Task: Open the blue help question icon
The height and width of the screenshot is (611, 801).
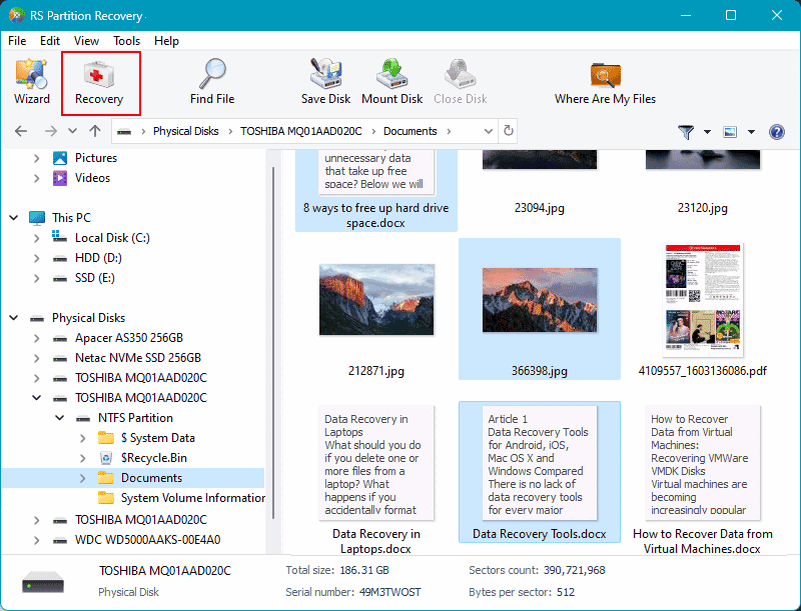Action: (x=776, y=132)
